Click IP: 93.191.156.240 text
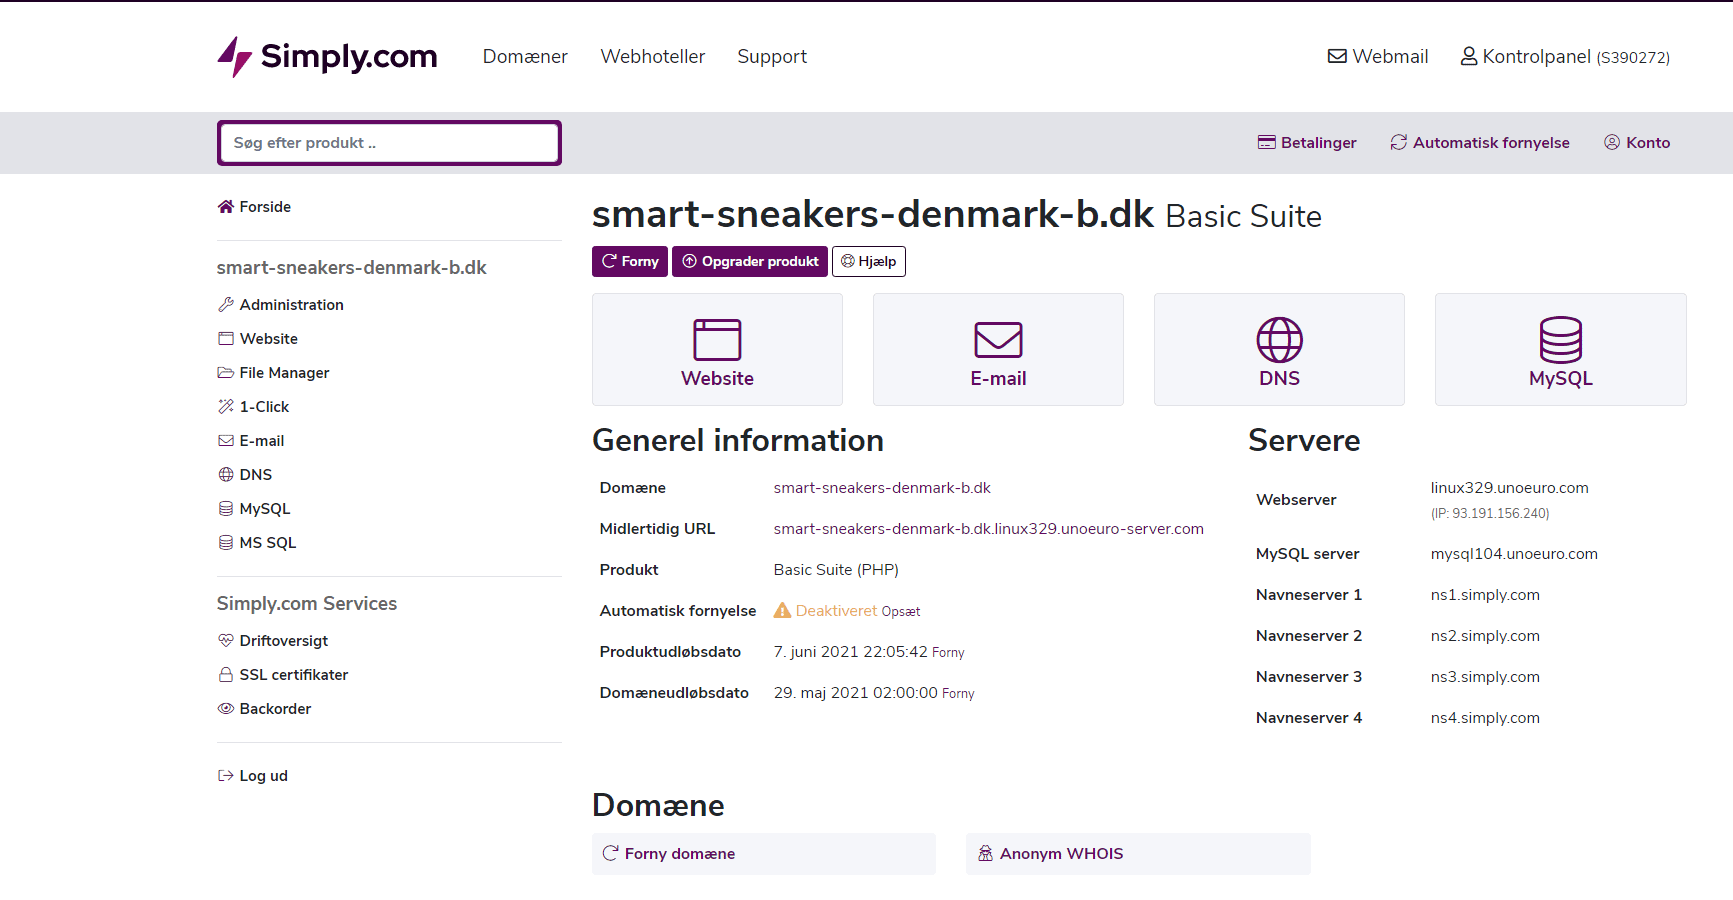Screen dimensions: 1733x900 coord(1490,514)
